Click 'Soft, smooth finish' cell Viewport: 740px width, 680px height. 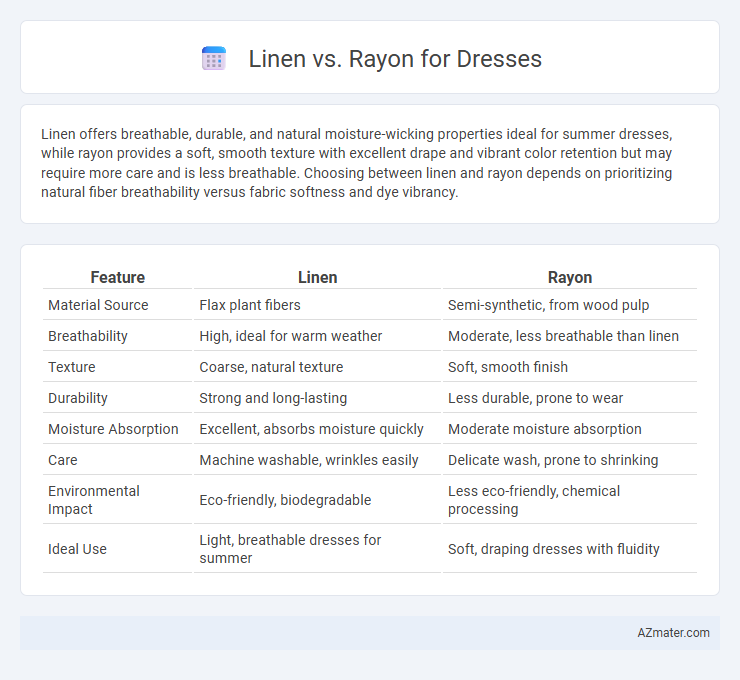[508, 367]
